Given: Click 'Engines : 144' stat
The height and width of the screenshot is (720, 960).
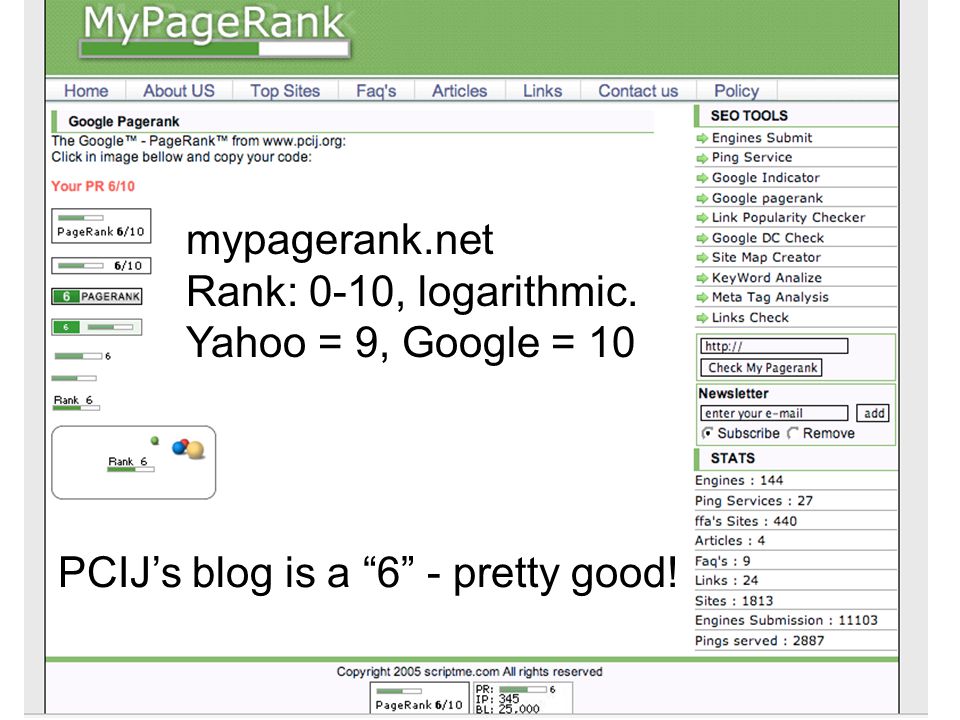Looking at the screenshot, I should (x=739, y=480).
